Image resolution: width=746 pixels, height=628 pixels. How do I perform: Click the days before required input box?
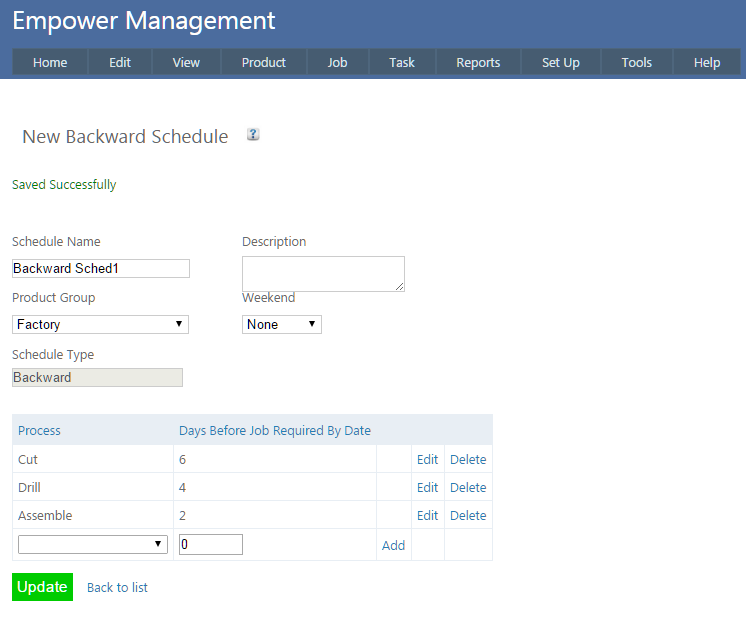tap(210, 544)
